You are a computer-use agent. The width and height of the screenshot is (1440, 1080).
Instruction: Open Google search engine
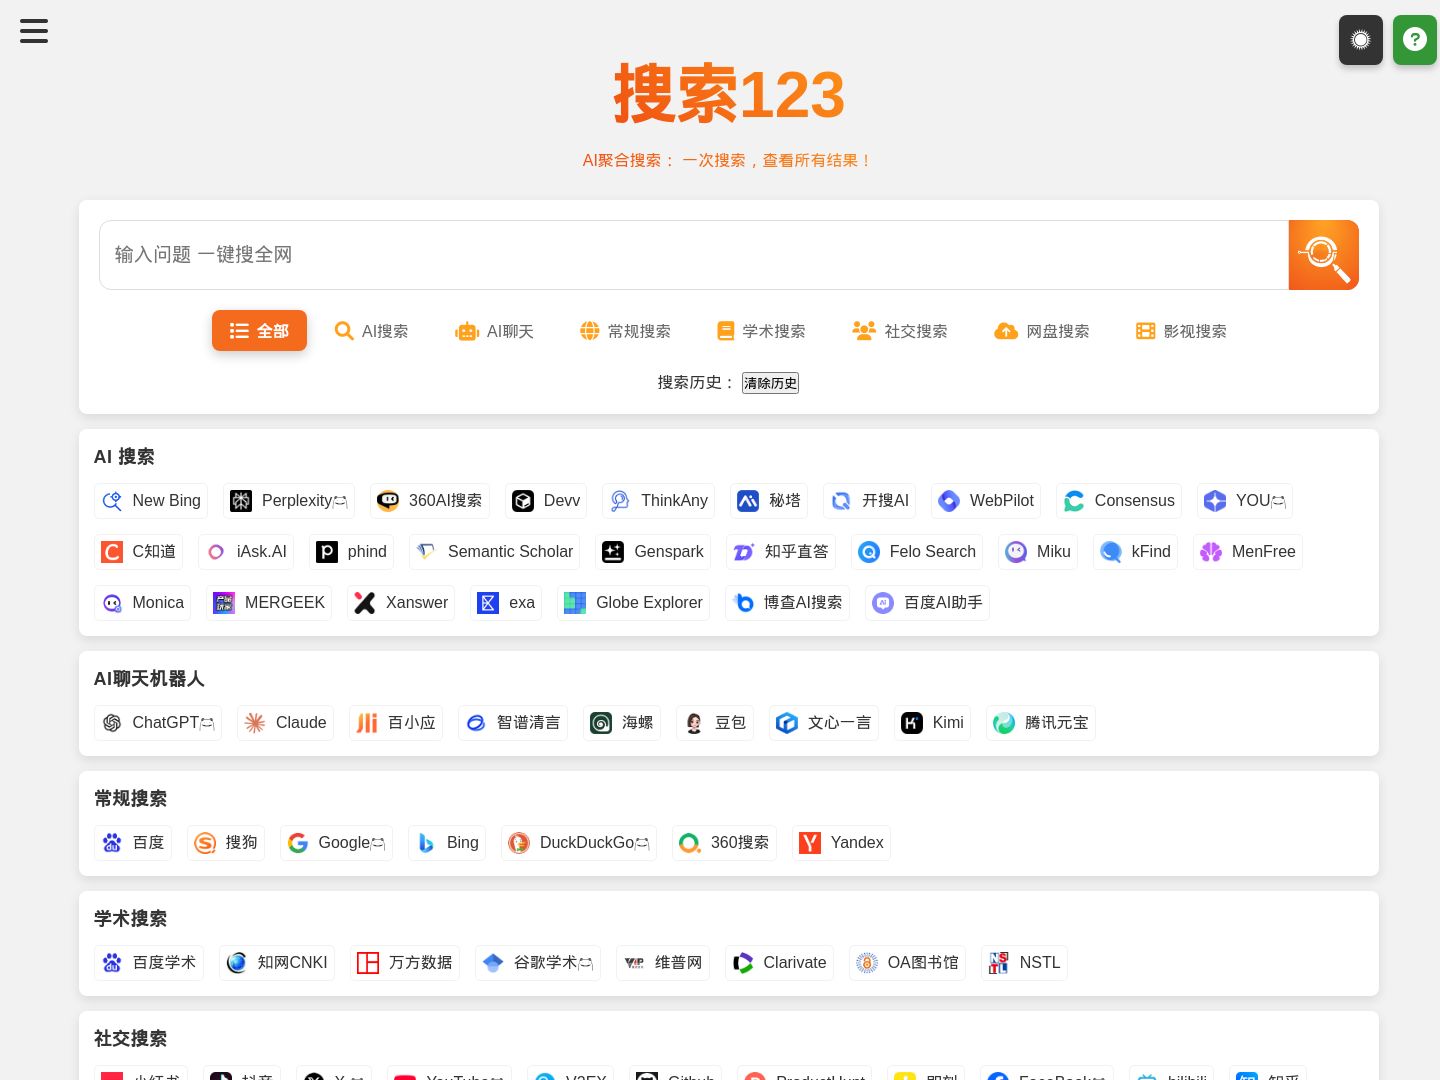pyautogui.click(x=336, y=843)
